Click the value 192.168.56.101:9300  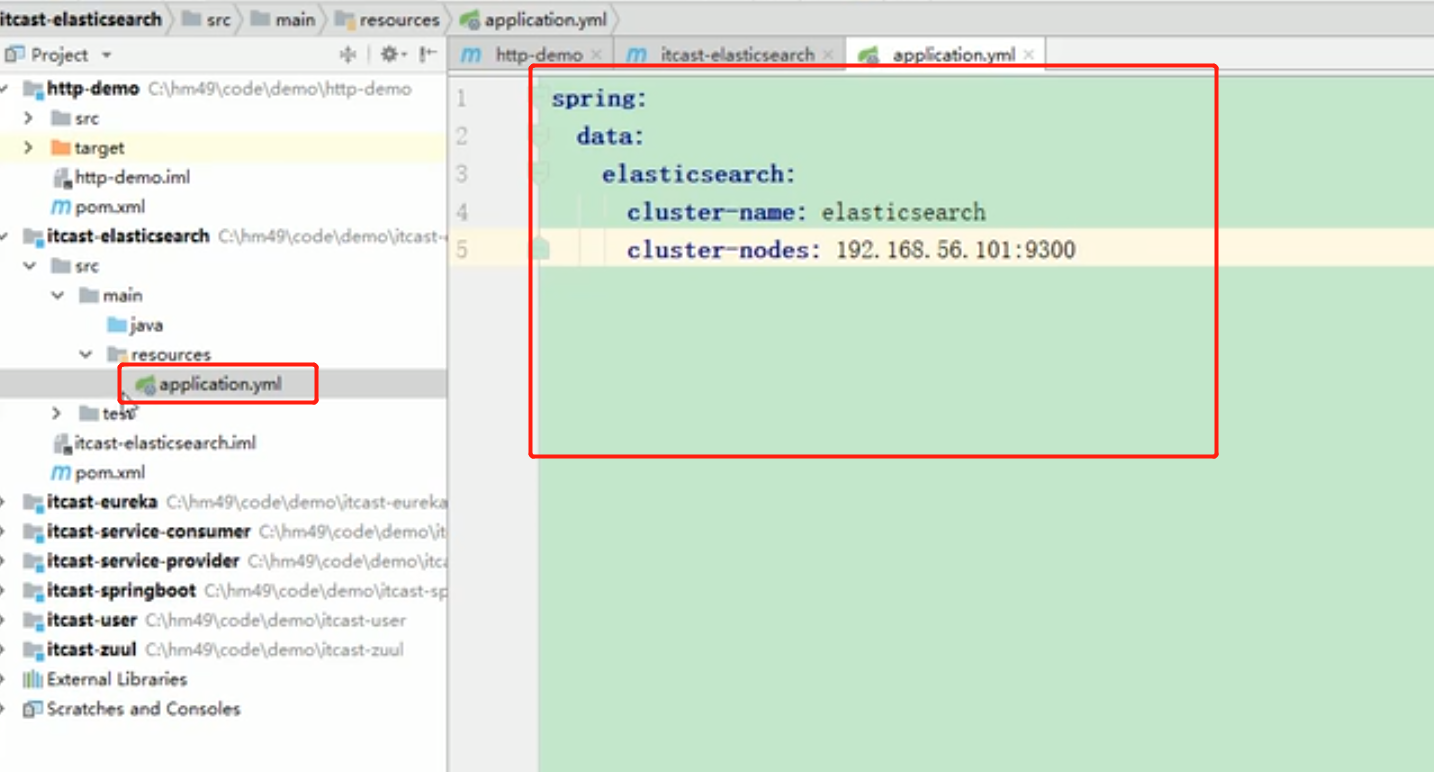click(x=955, y=250)
